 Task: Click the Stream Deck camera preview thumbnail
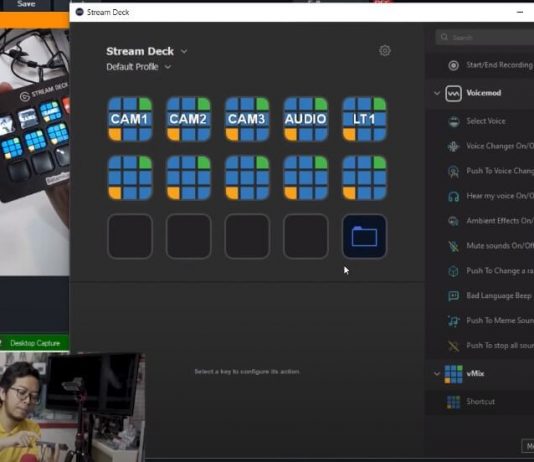34,152
